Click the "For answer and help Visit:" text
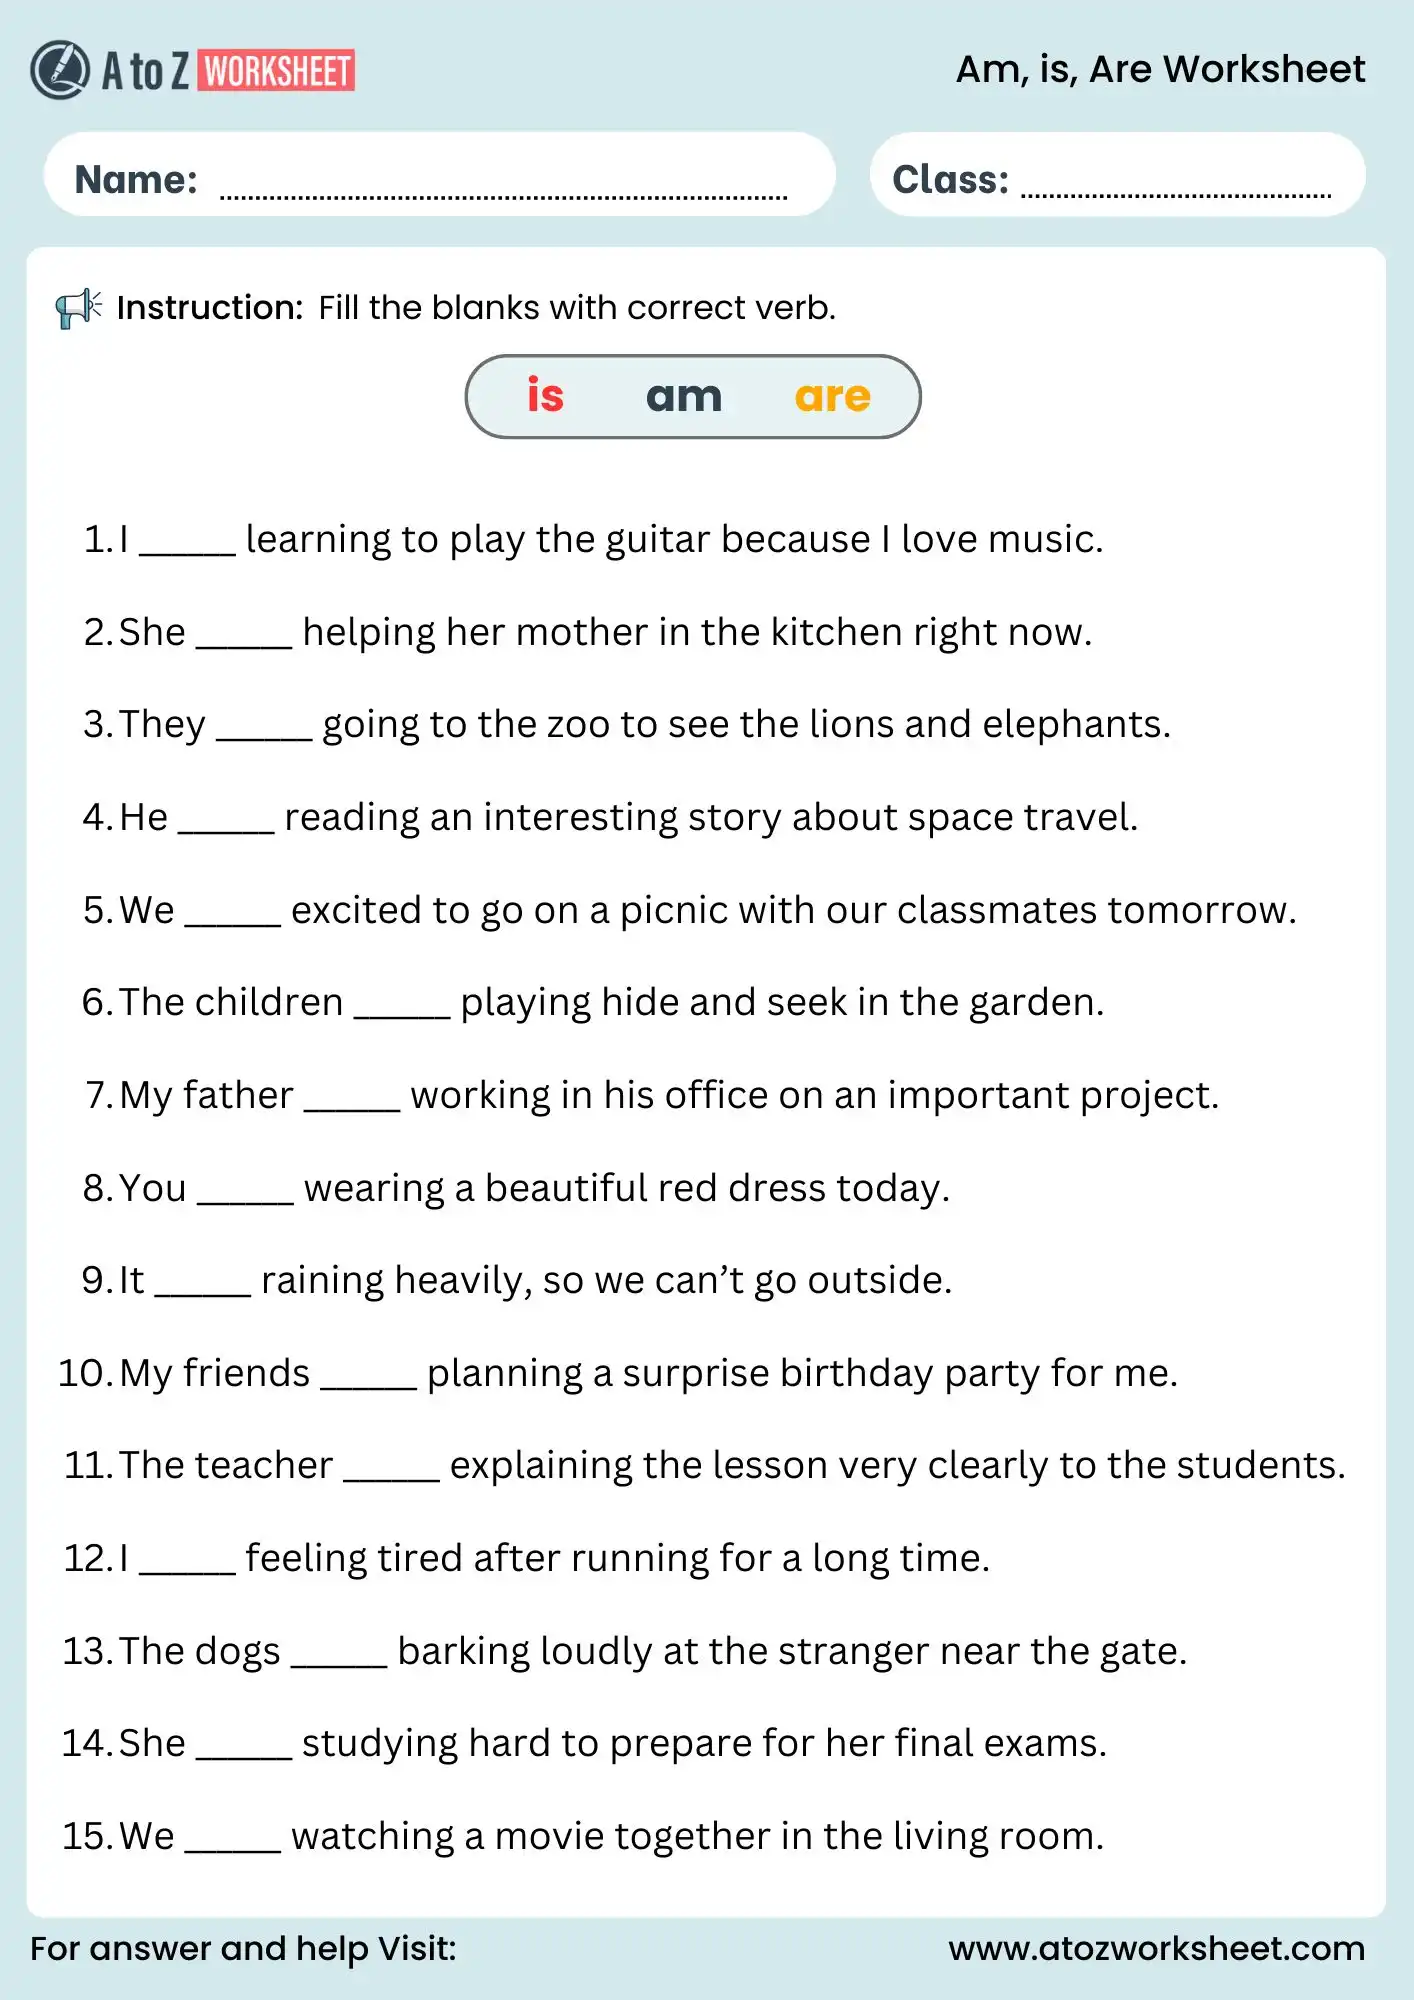This screenshot has height=2000, width=1414. coord(243,1948)
